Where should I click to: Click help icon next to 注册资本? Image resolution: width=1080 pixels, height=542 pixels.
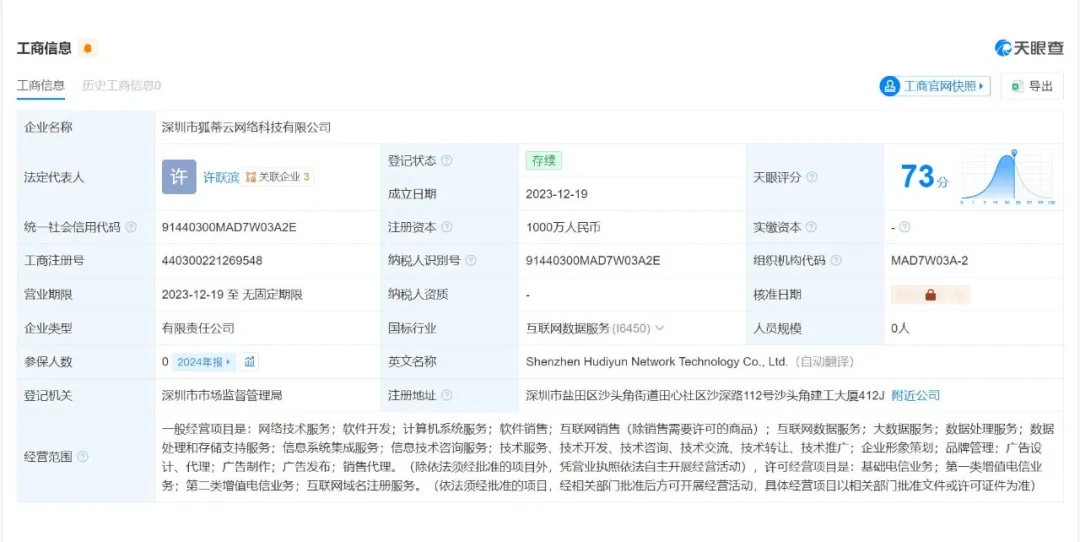(446, 227)
